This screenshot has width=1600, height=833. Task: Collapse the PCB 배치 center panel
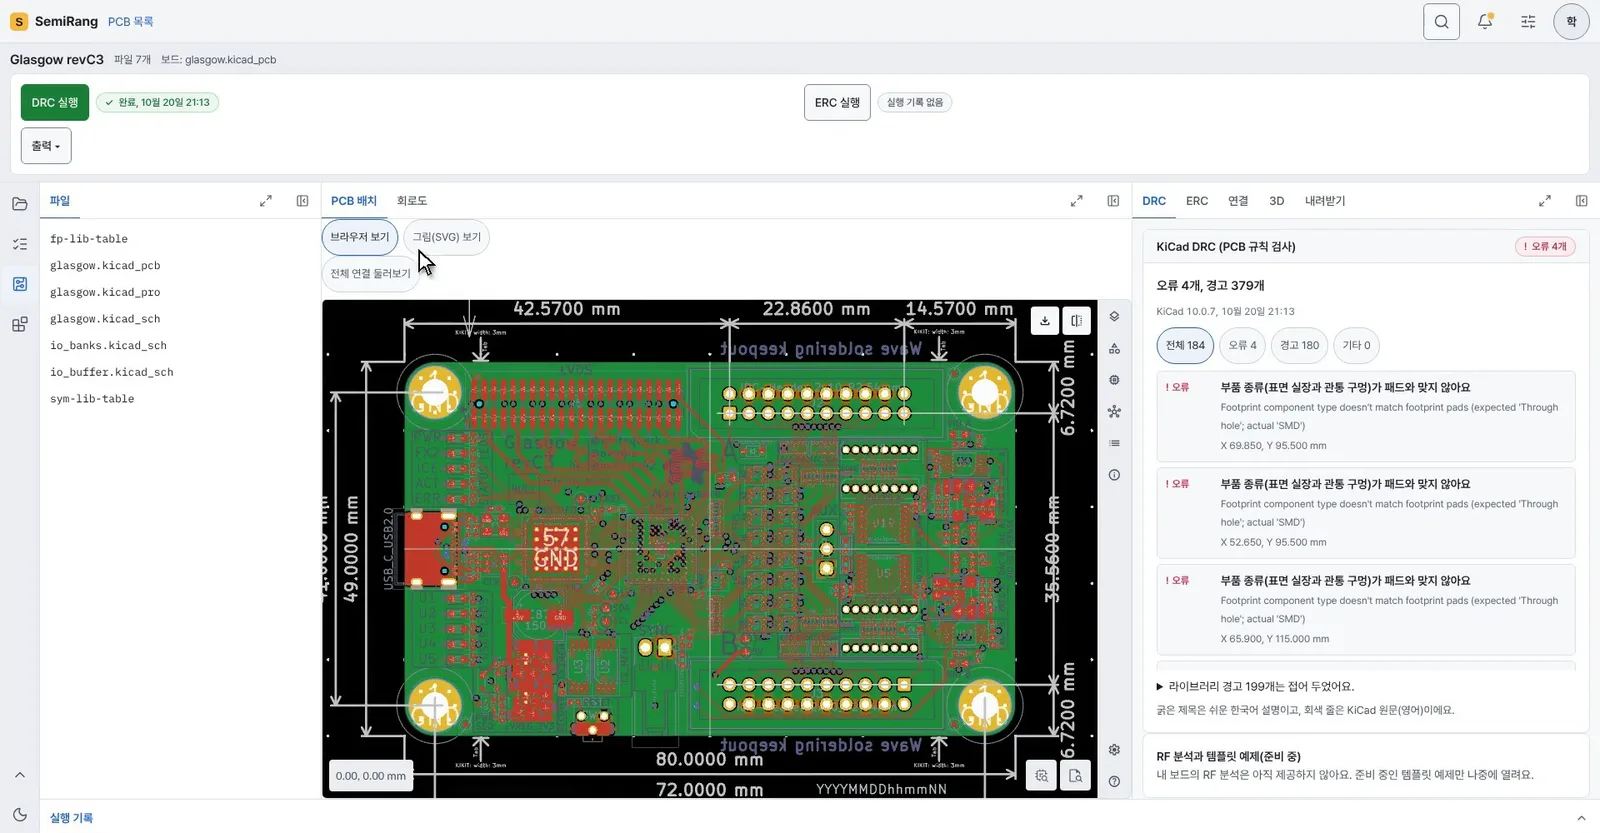tap(1113, 201)
